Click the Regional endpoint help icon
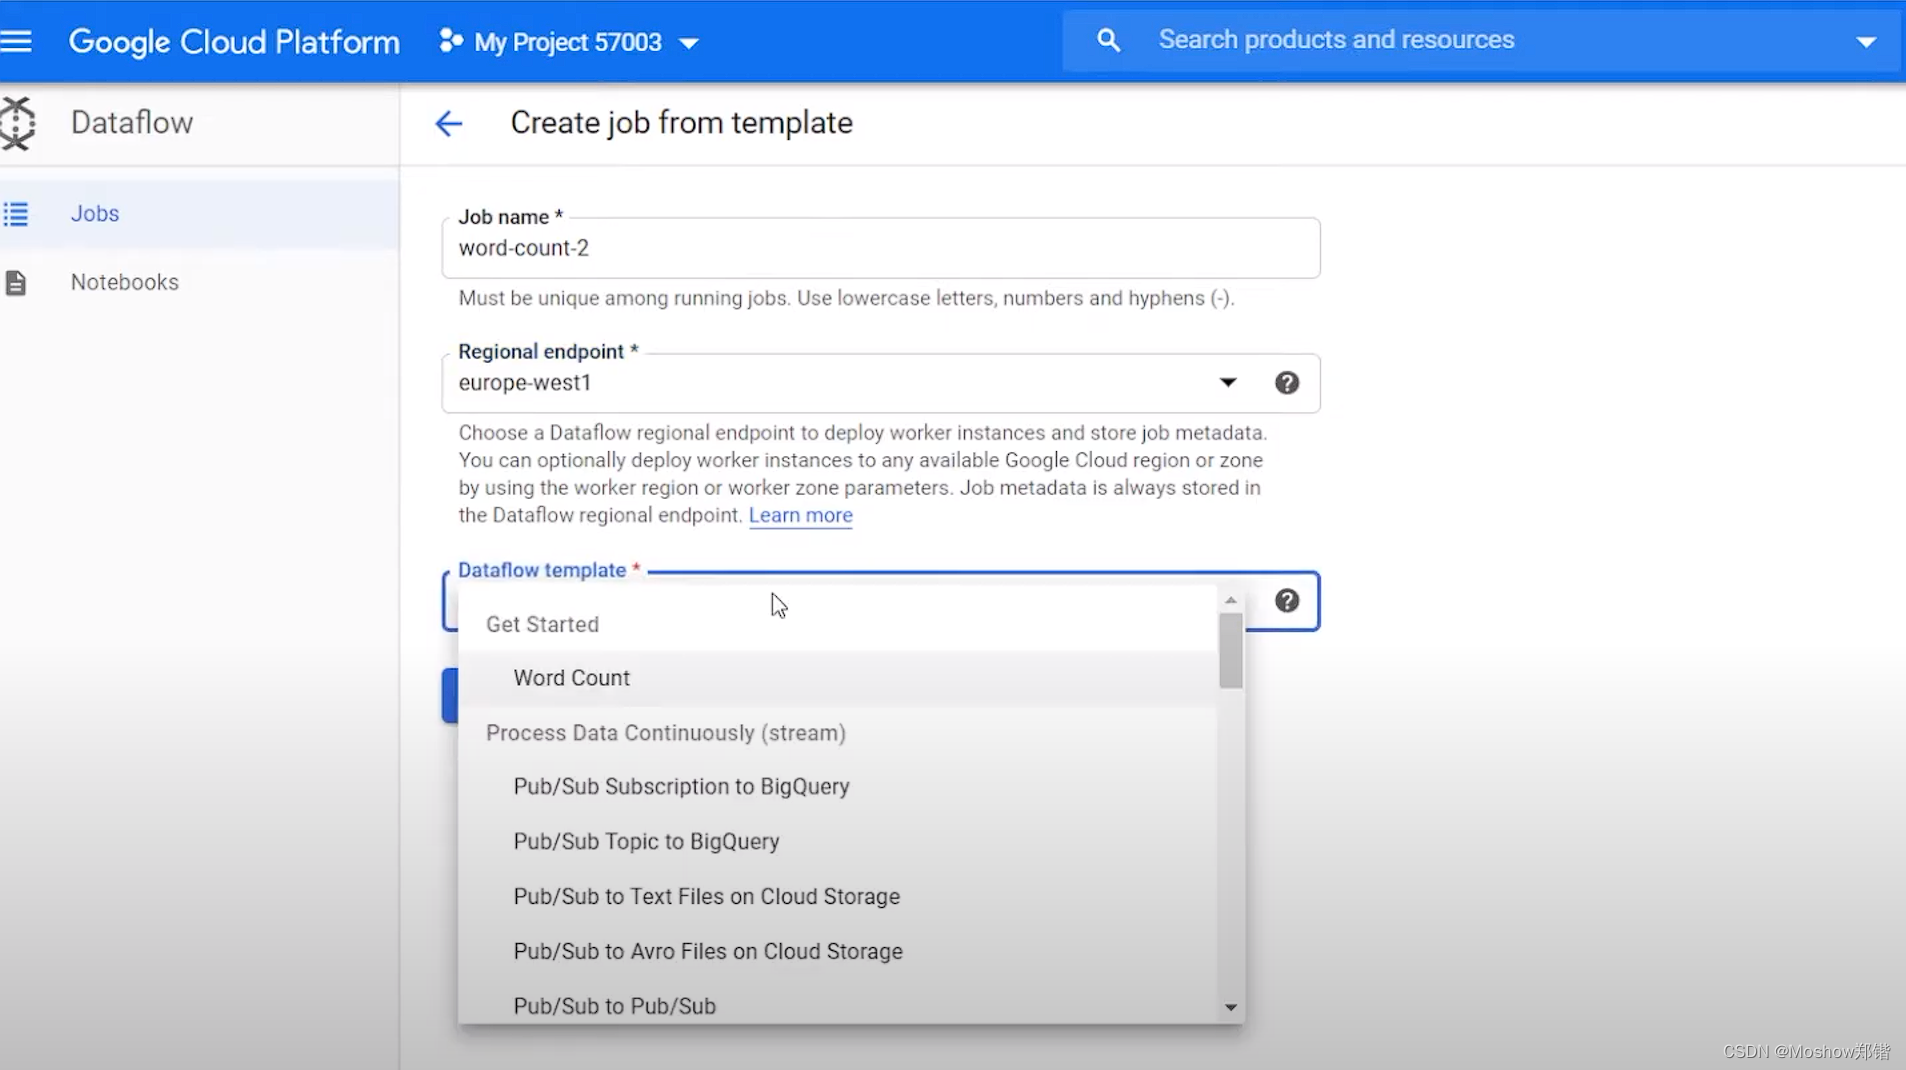1906x1070 pixels. click(1287, 383)
